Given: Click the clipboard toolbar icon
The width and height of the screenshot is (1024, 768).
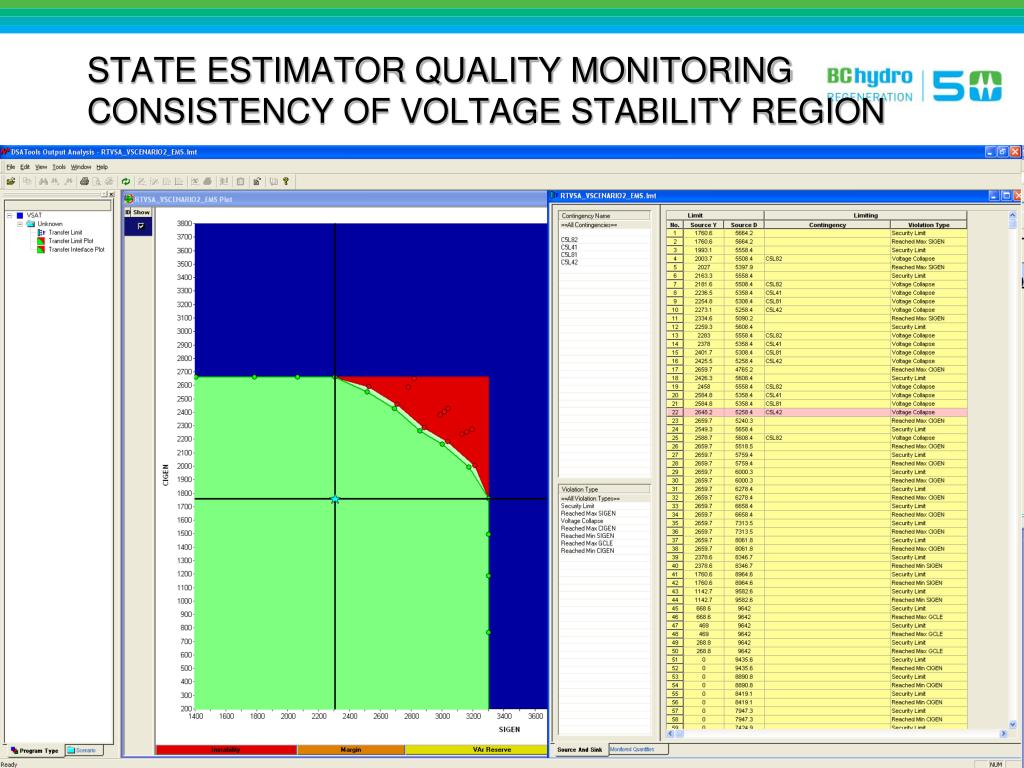Looking at the screenshot, I should coord(240,182).
